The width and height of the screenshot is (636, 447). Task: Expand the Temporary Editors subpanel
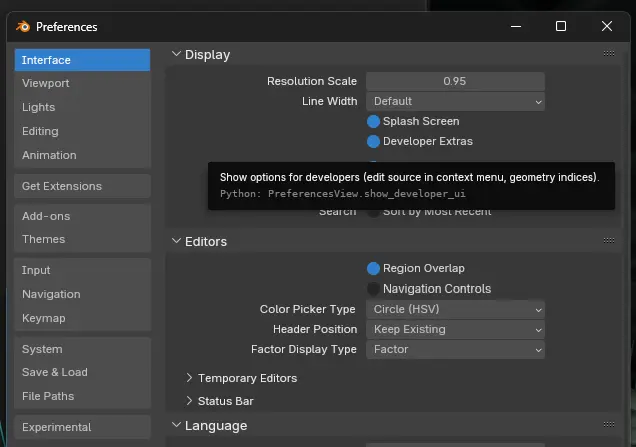point(189,378)
